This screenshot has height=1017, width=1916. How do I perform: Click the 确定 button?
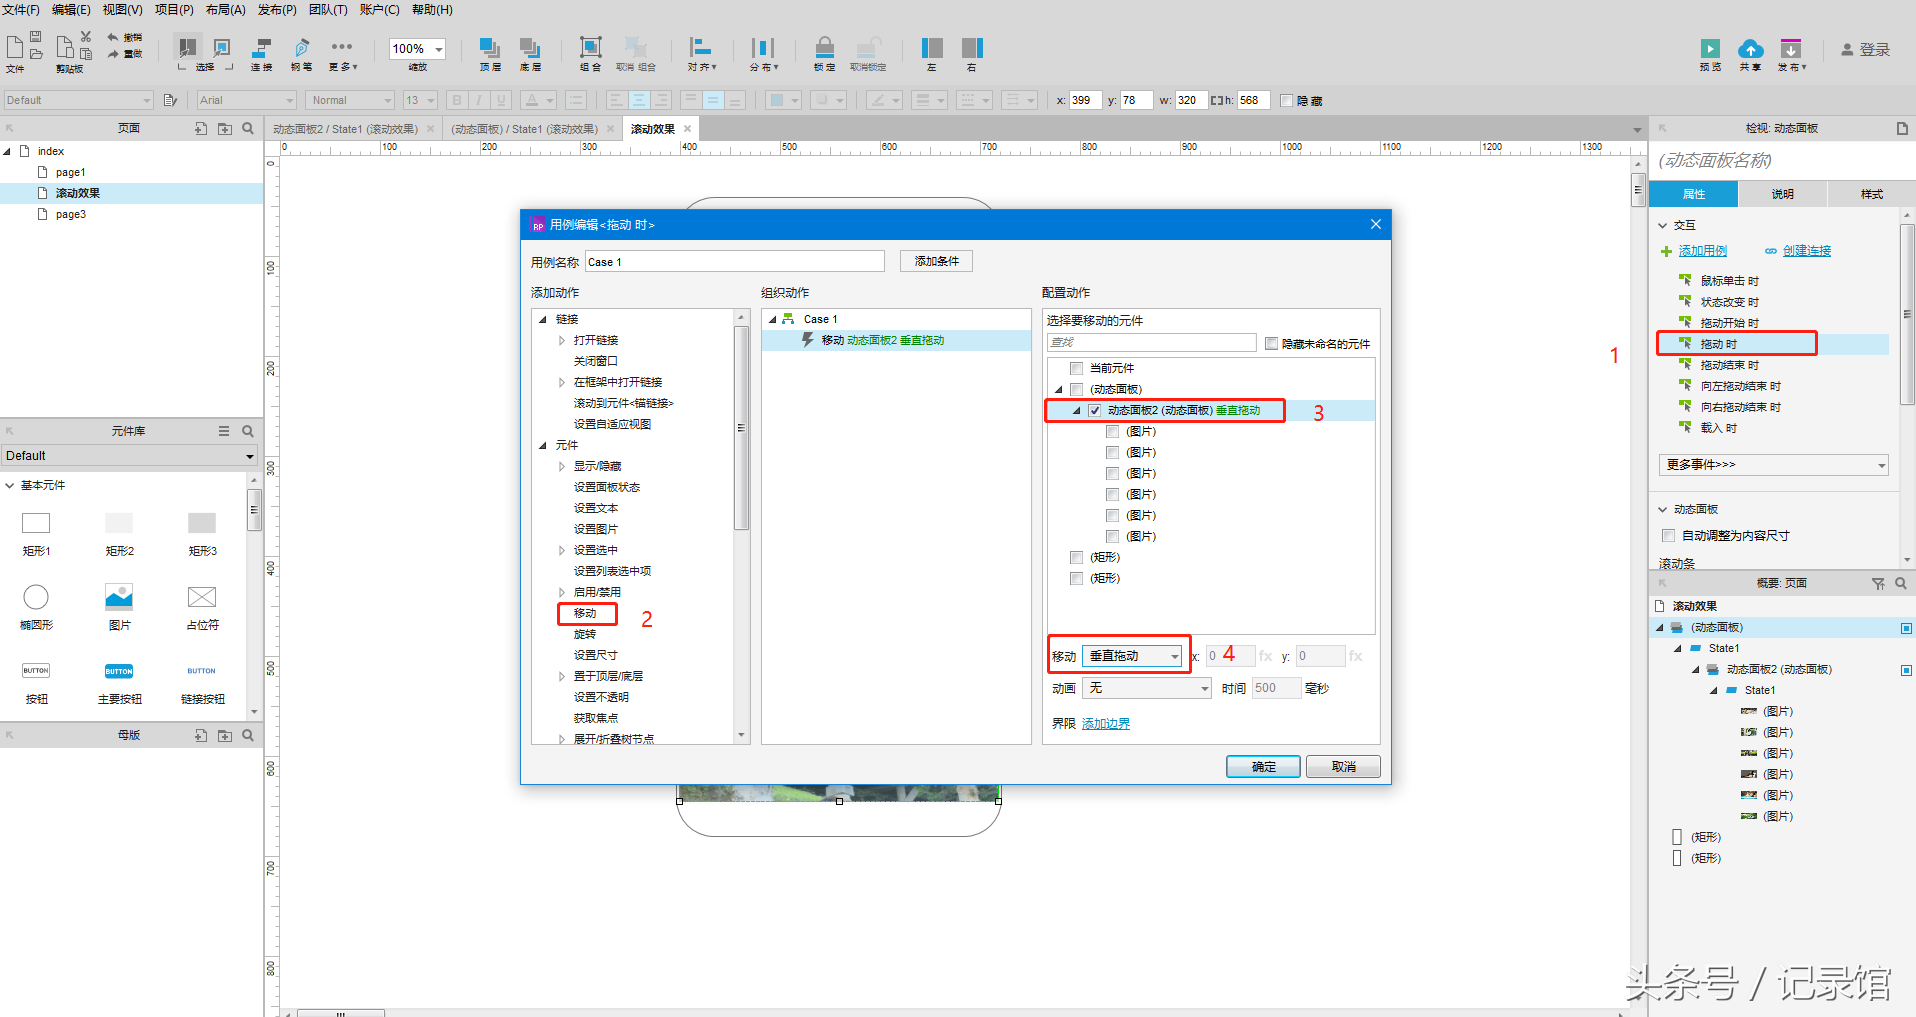click(1263, 767)
